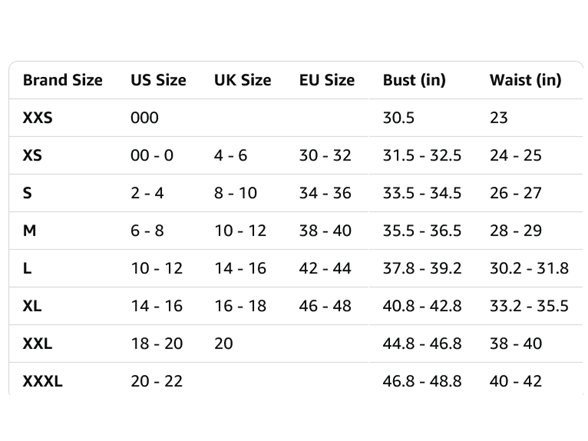
Task: Click the 42 - 44 EU size cell
Action: pos(325,268)
